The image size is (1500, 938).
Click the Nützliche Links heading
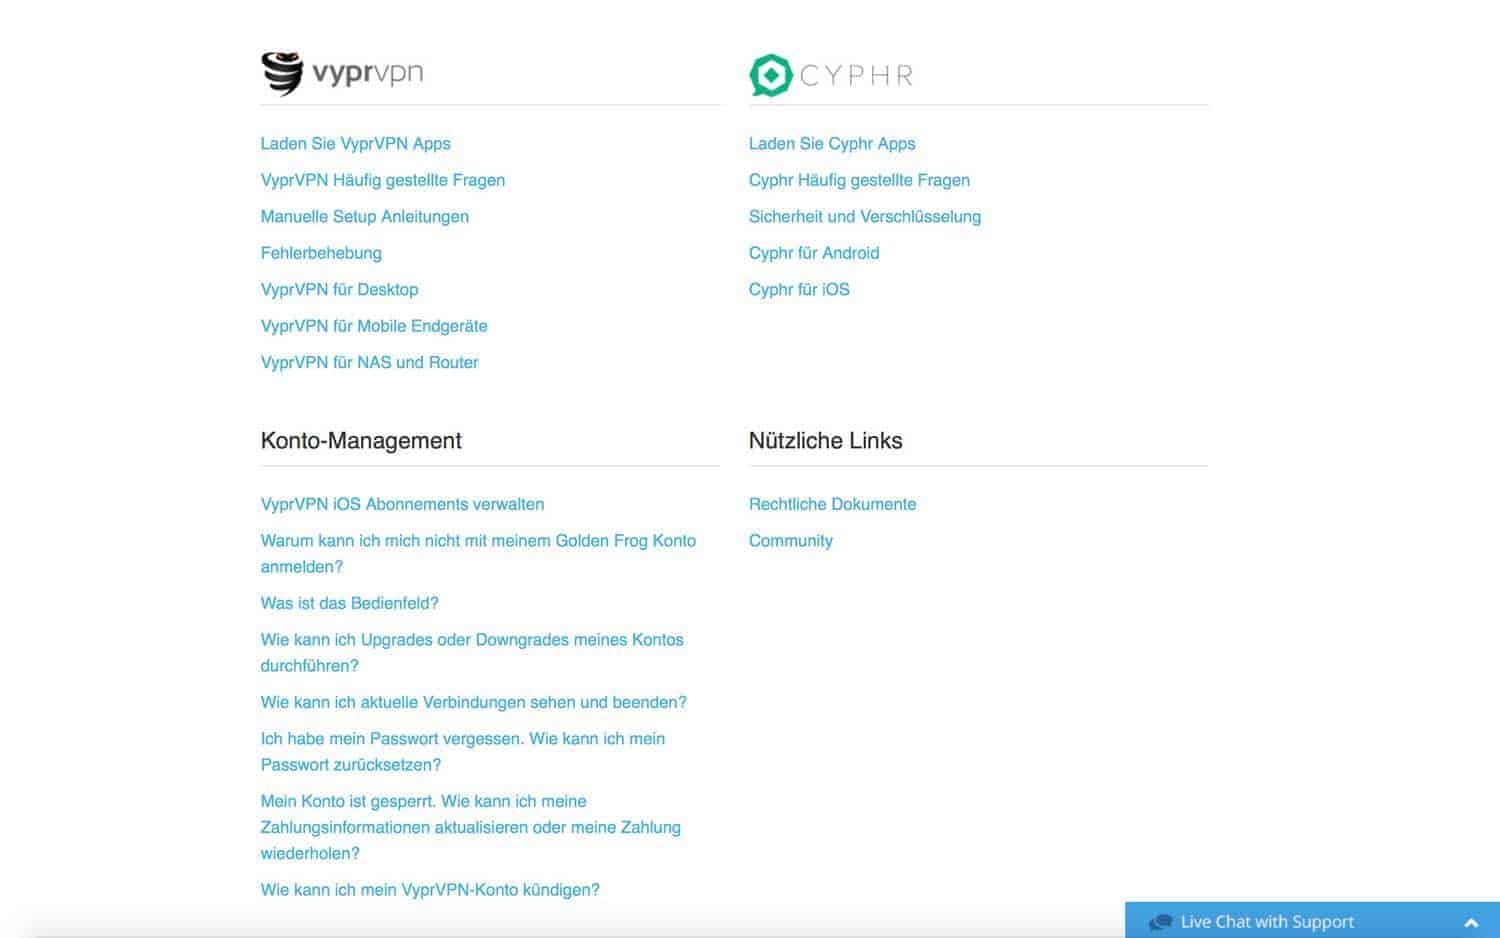[x=825, y=441]
